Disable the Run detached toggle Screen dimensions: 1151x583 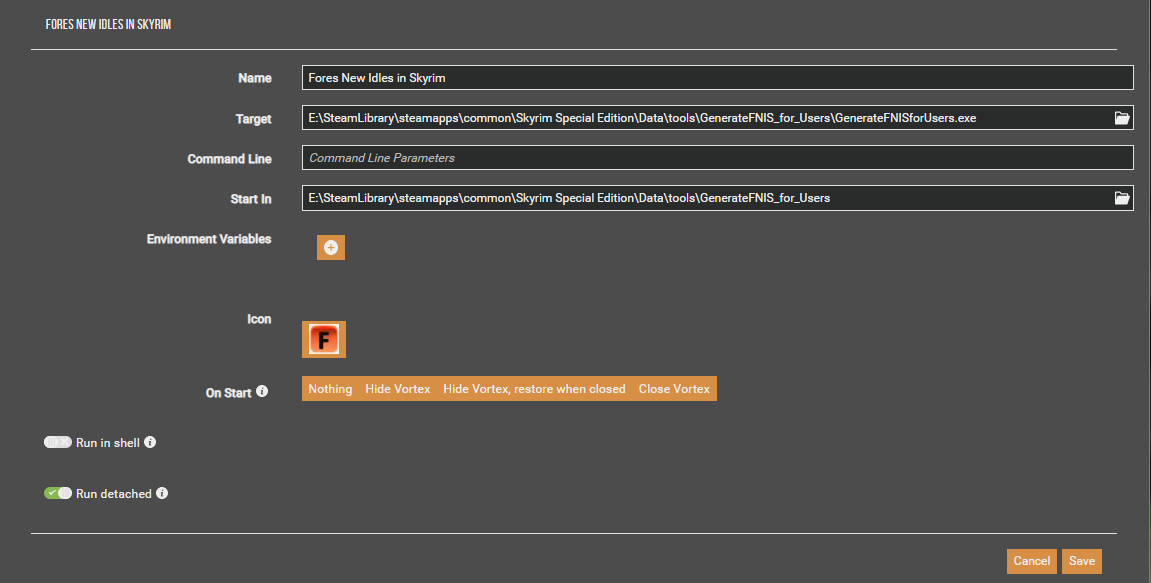click(58, 493)
